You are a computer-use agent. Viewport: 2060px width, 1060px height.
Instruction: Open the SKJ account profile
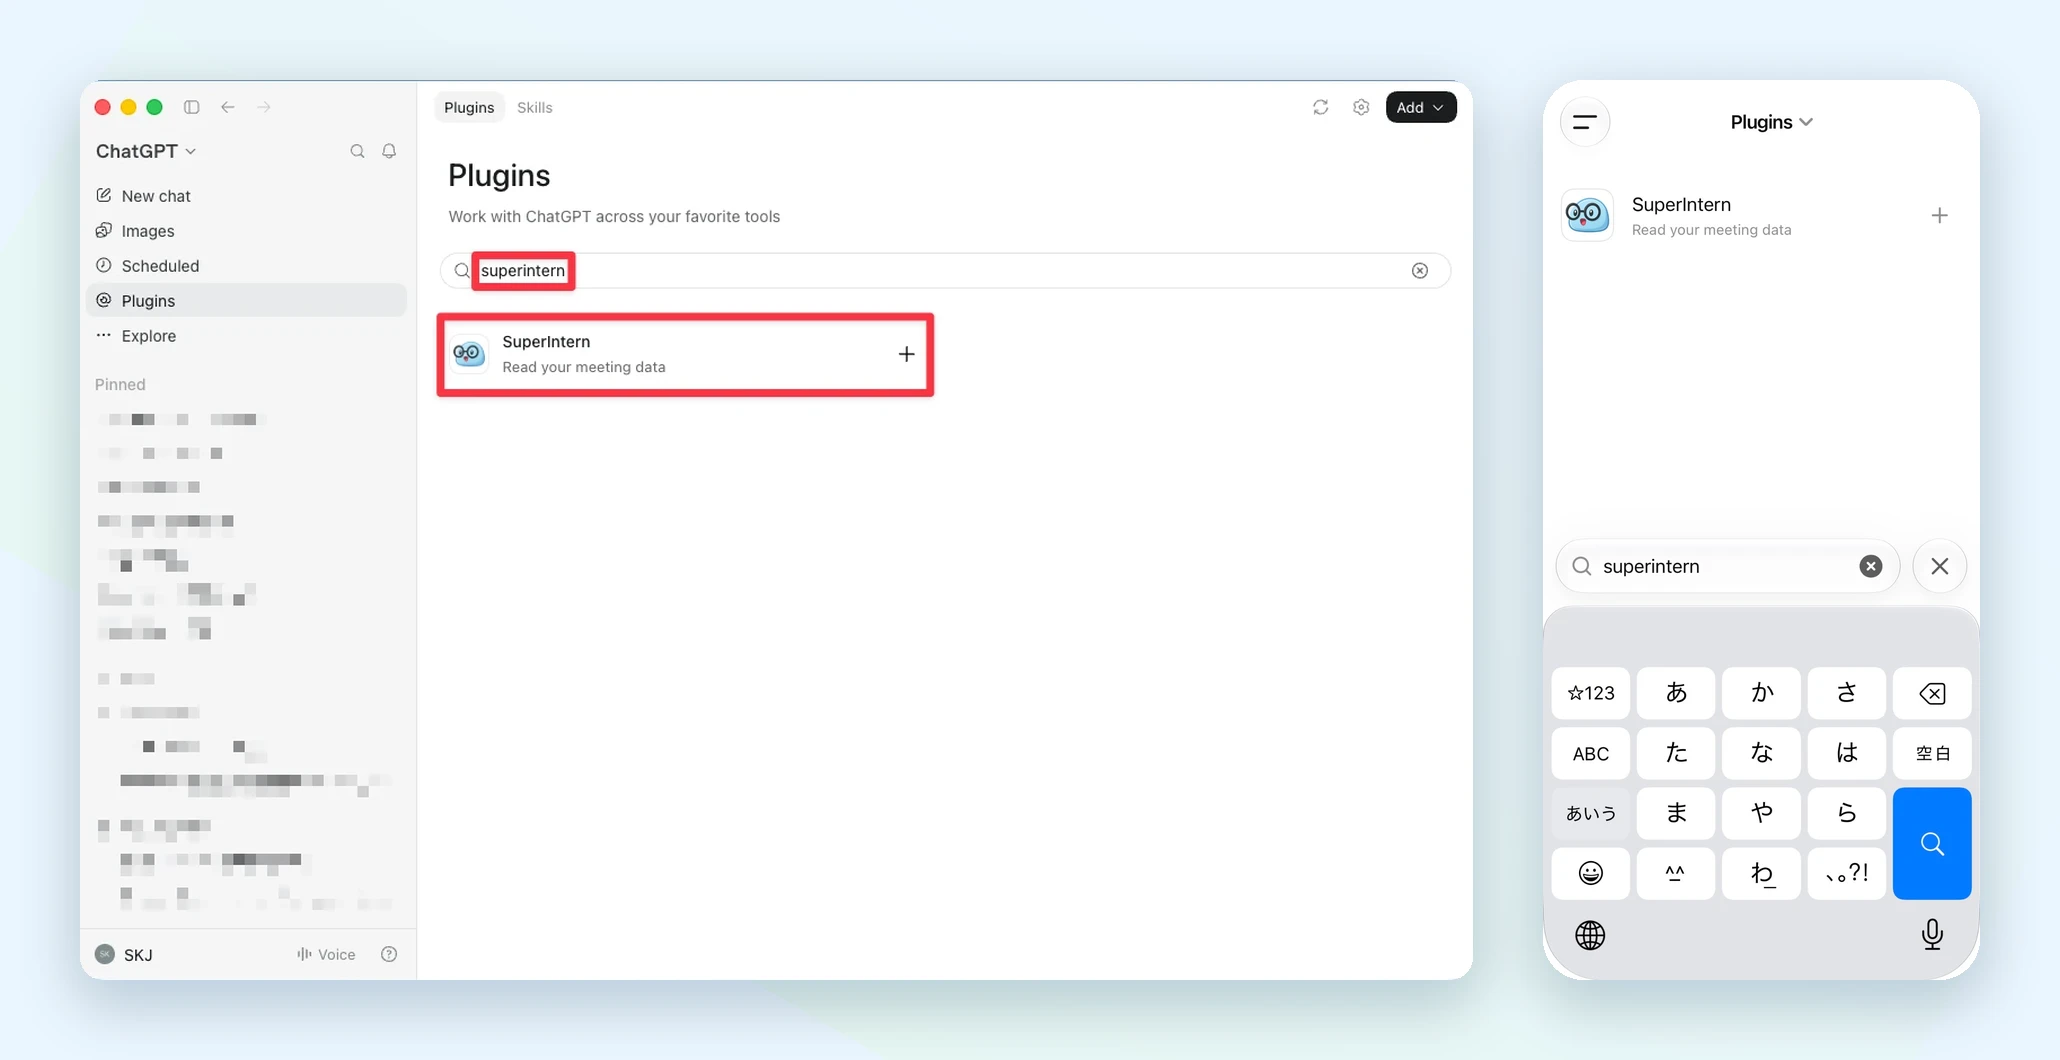coord(124,955)
